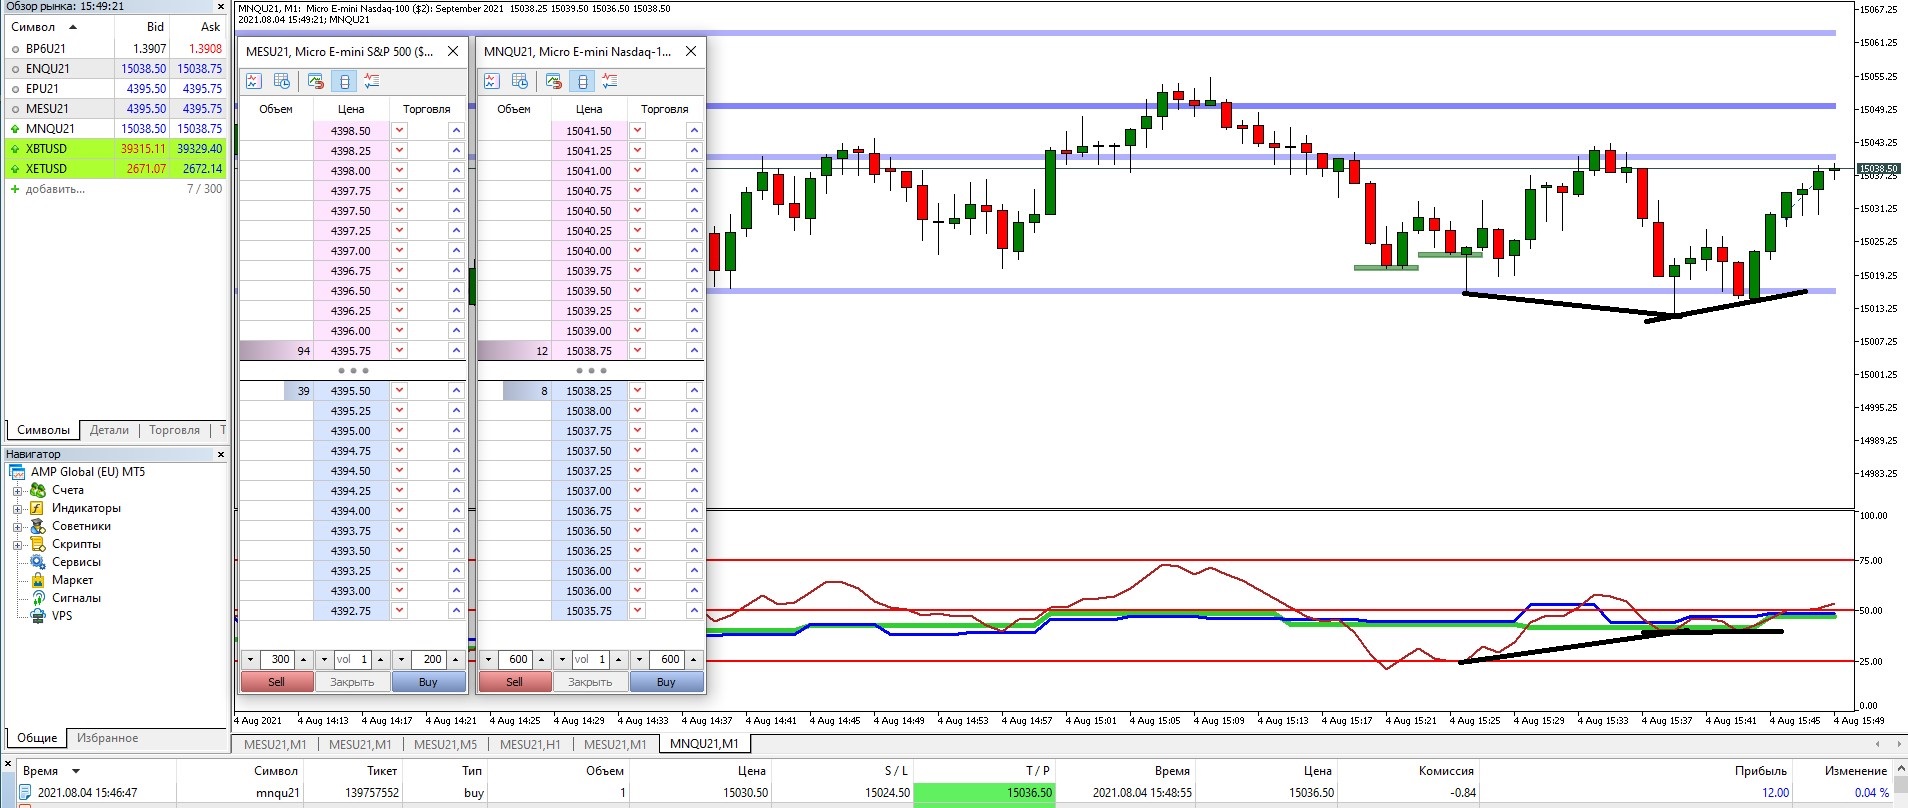Decrease the 300 stop value in MESU21 window
The height and width of the screenshot is (808, 1908).
(x=250, y=659)
